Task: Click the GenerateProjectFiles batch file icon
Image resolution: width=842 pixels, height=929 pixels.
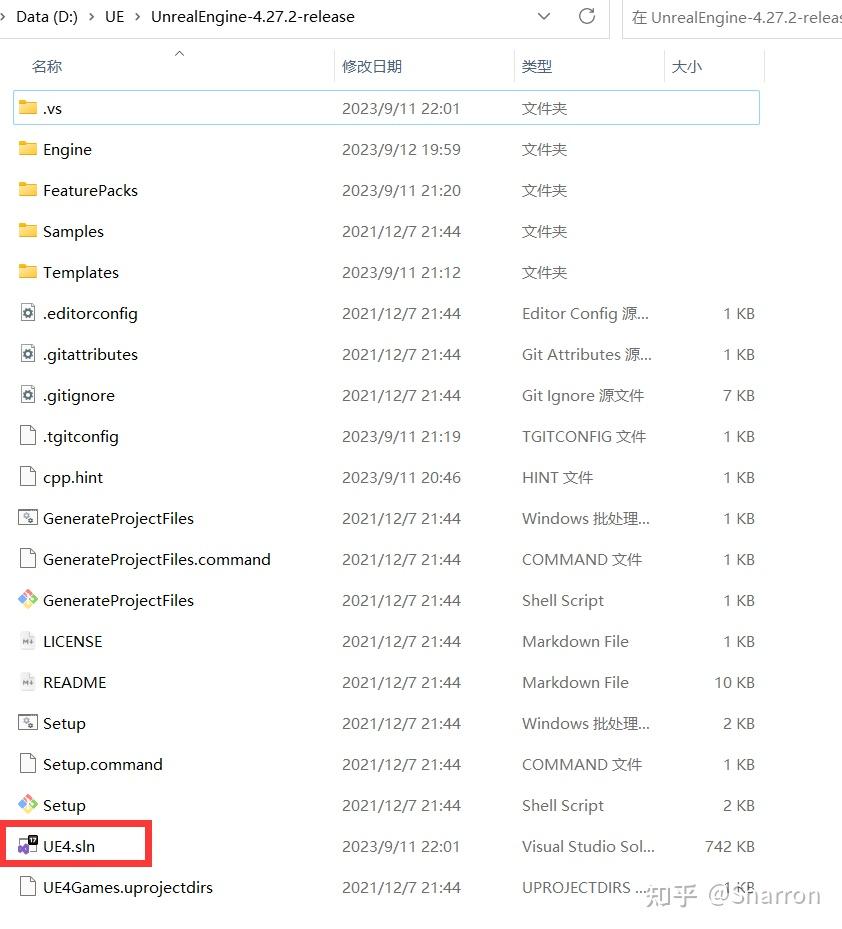Action: 28,517
